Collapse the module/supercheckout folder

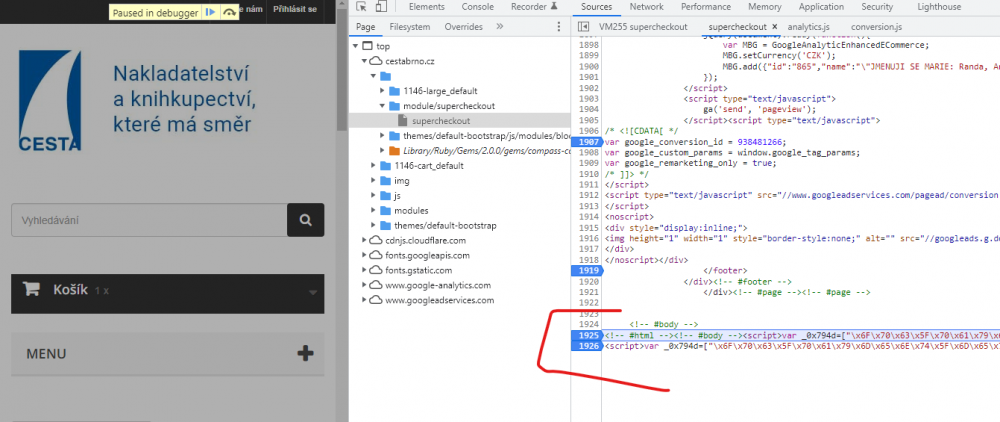coord(382,105)
